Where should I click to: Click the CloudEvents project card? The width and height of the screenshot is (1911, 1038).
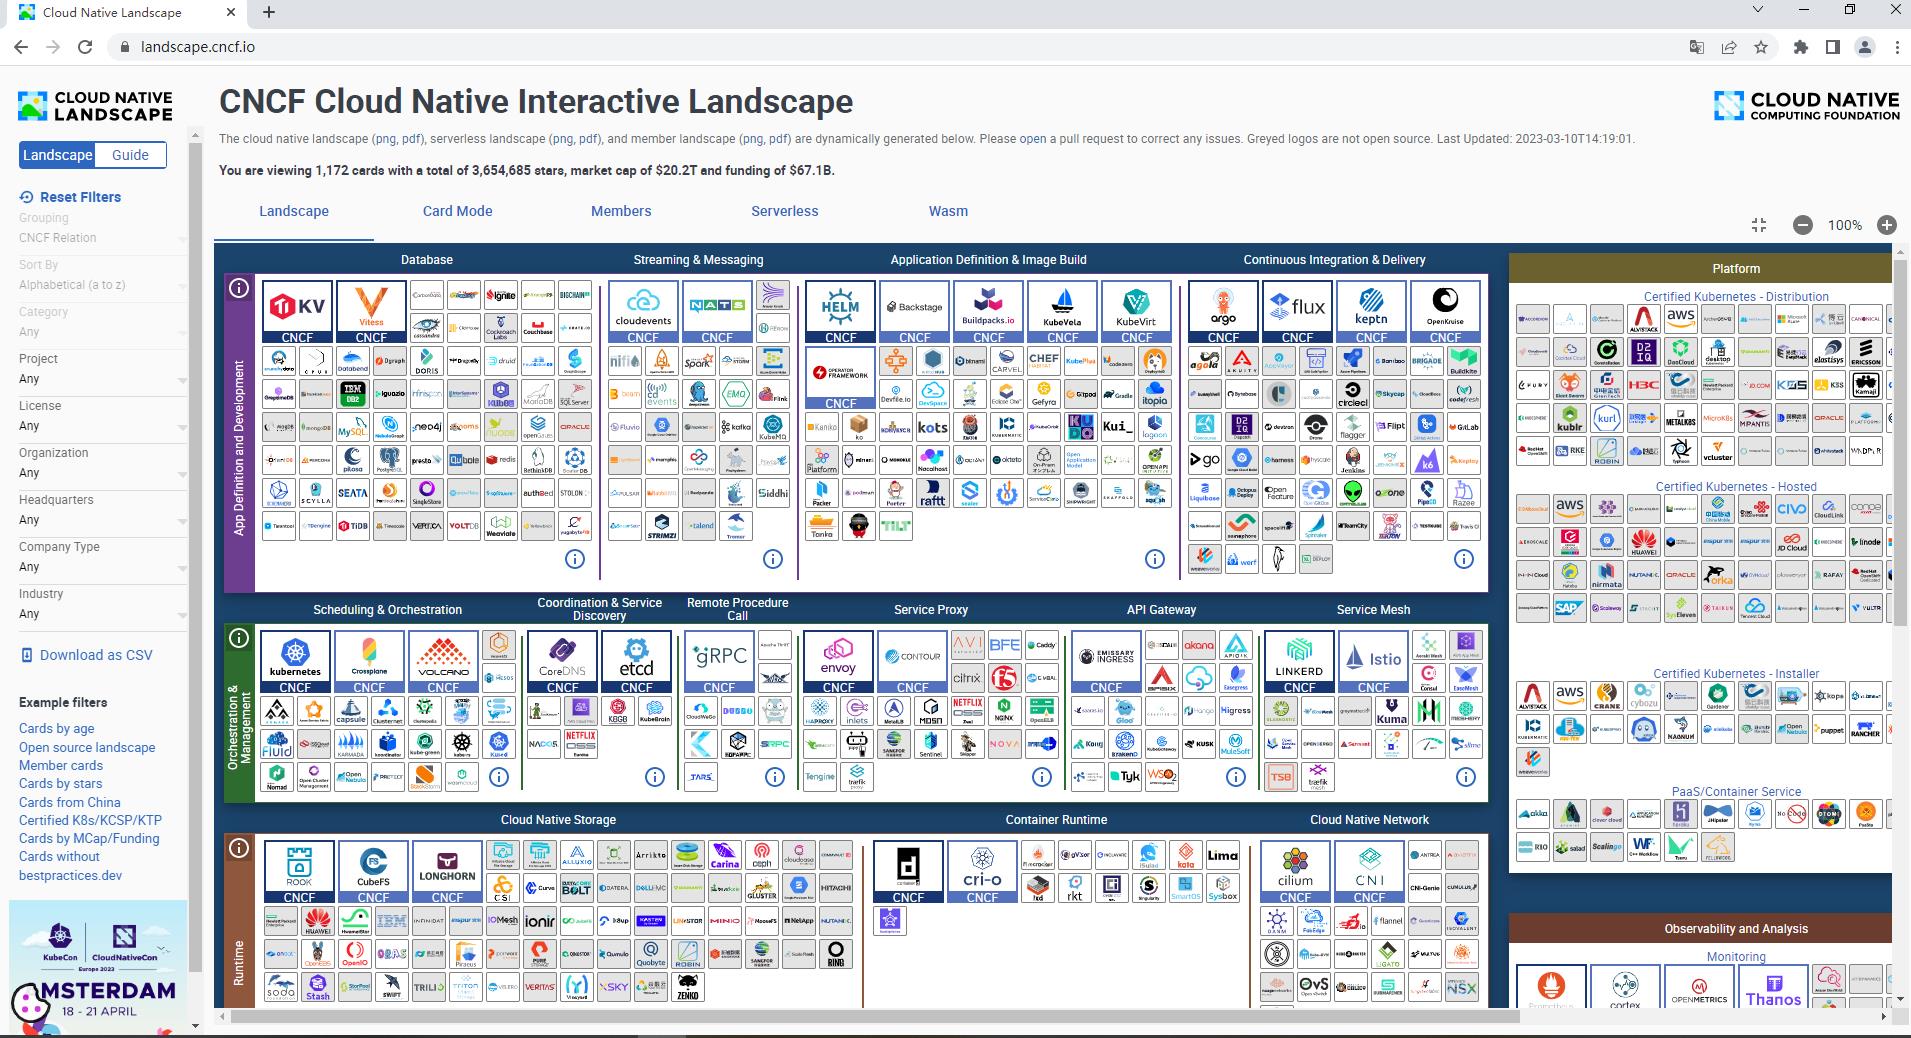click(x=643, y=312)
